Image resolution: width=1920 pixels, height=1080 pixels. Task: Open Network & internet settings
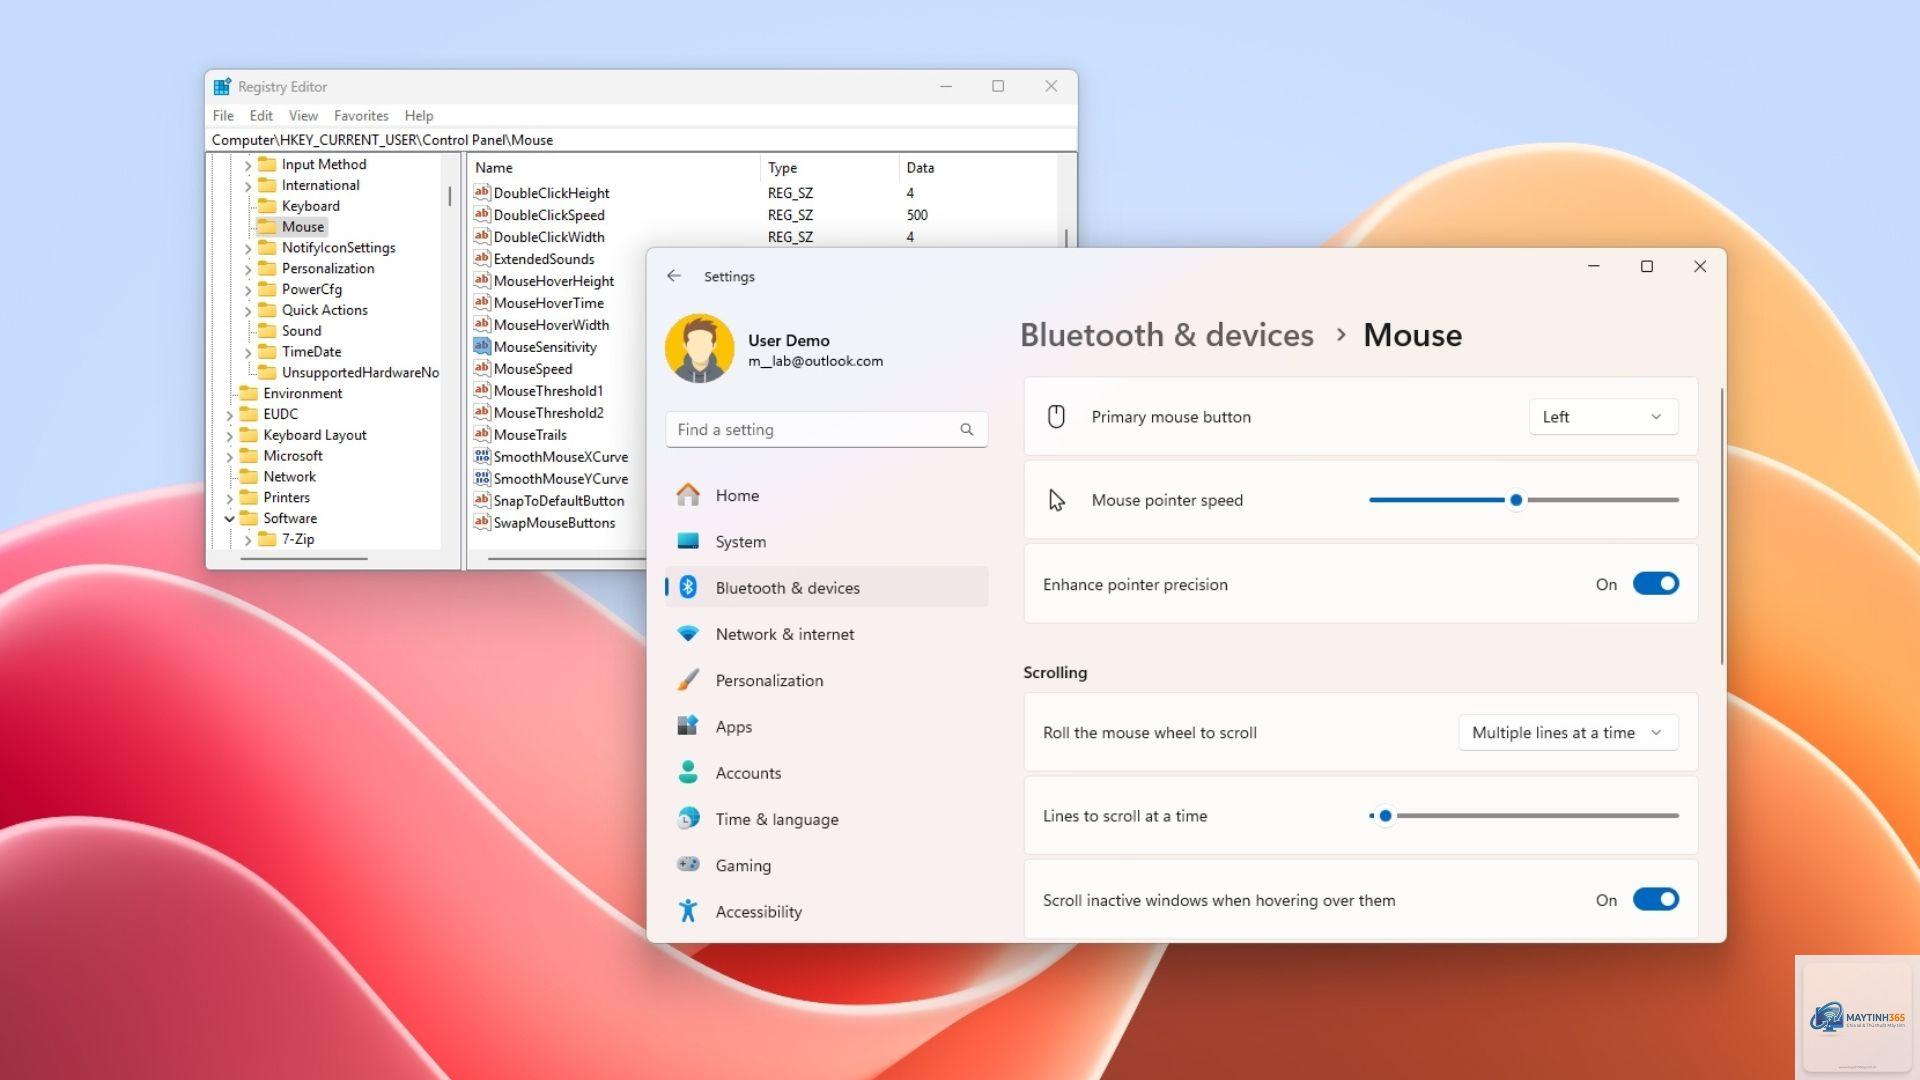pos(826,634)
